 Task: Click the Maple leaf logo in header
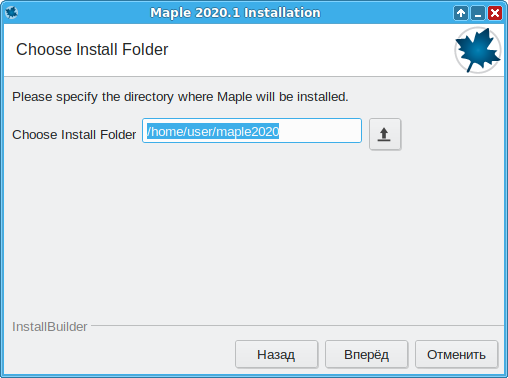tap(478, 50)
